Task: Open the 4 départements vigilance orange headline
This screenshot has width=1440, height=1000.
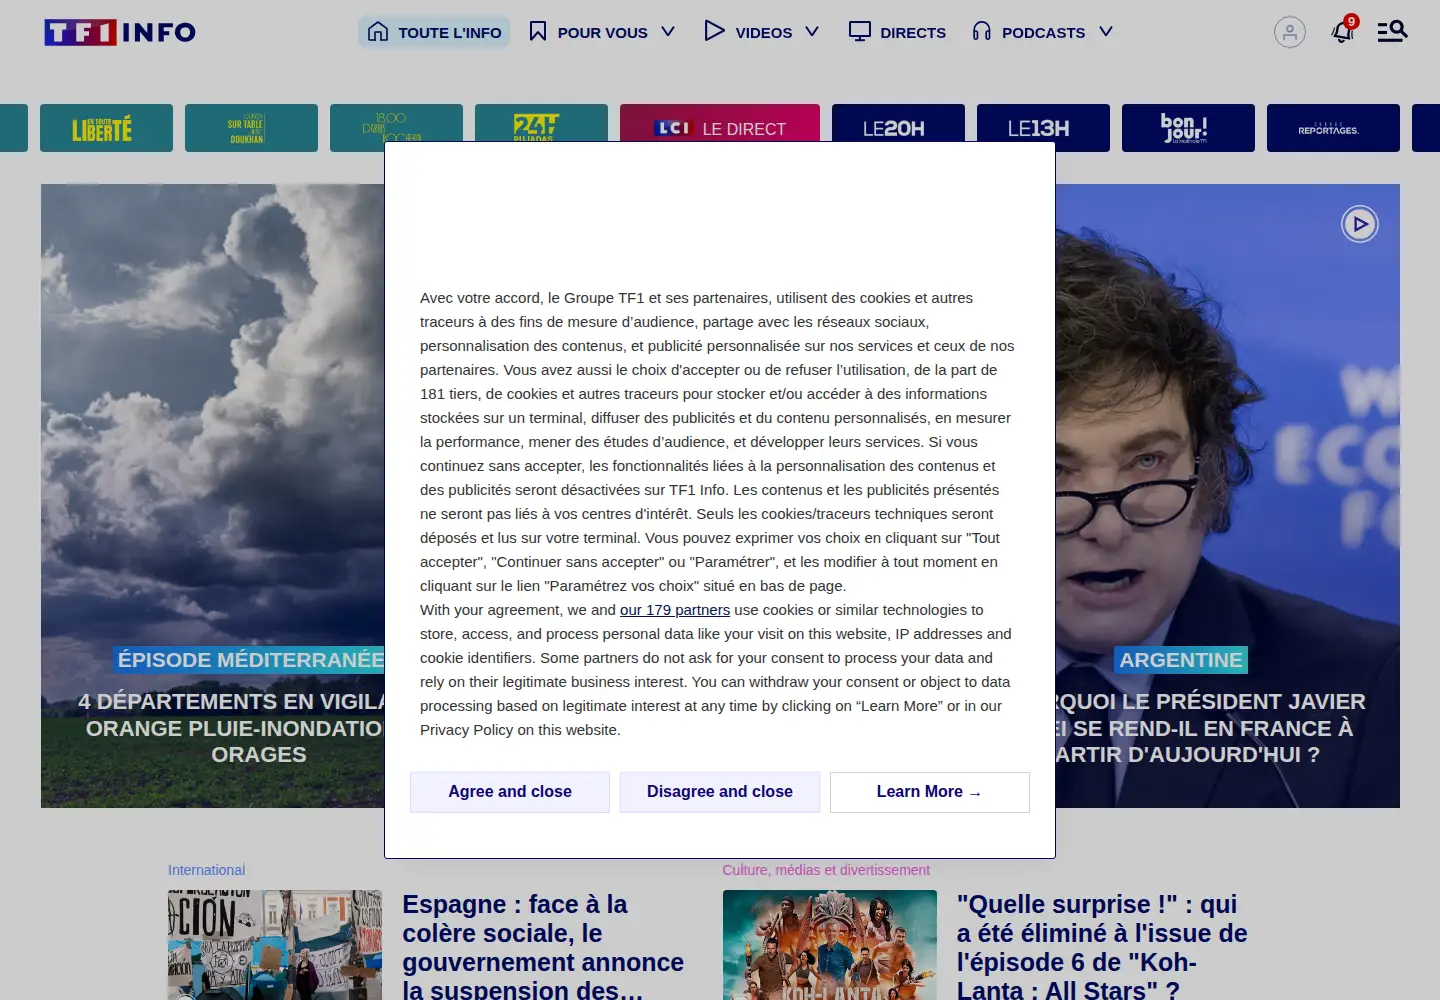Action: [x=232, y=728]
